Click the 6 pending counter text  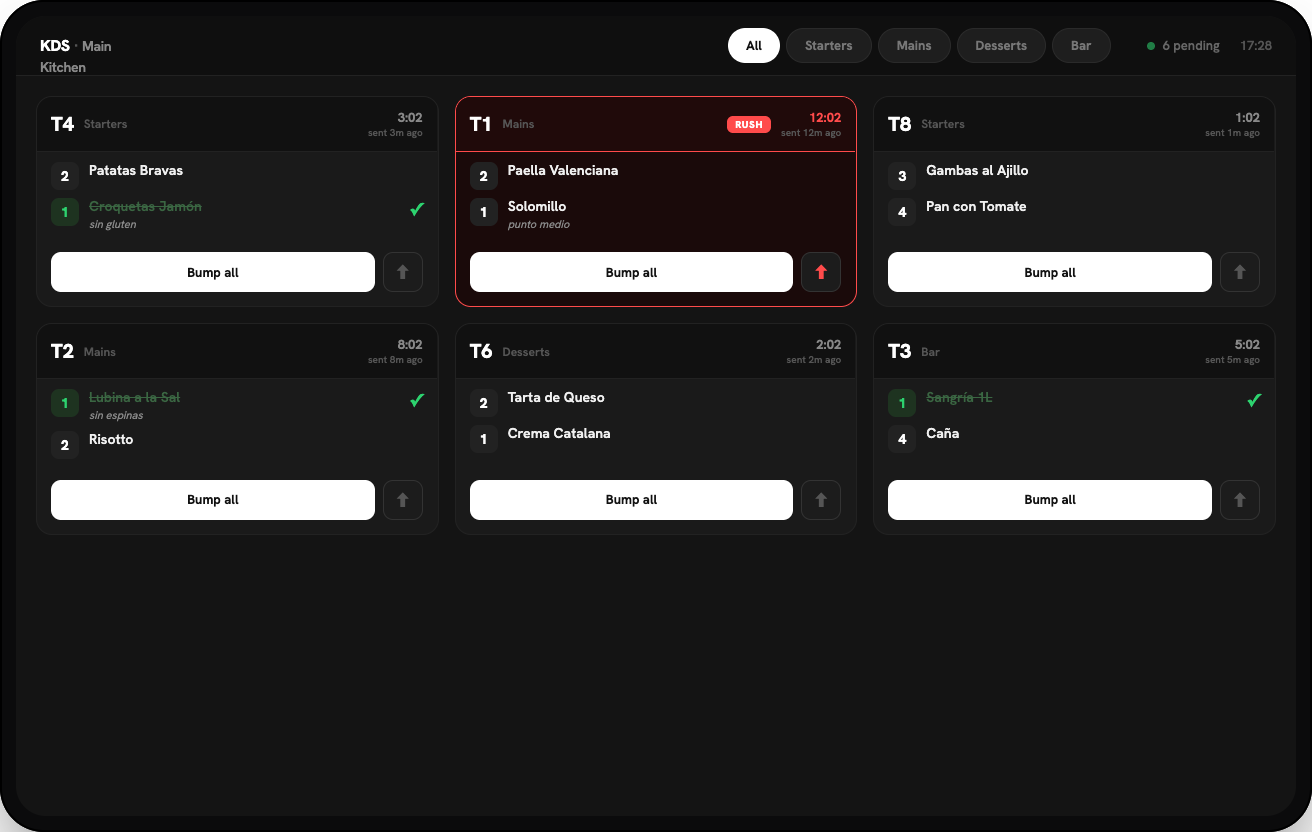(1191, 46)
